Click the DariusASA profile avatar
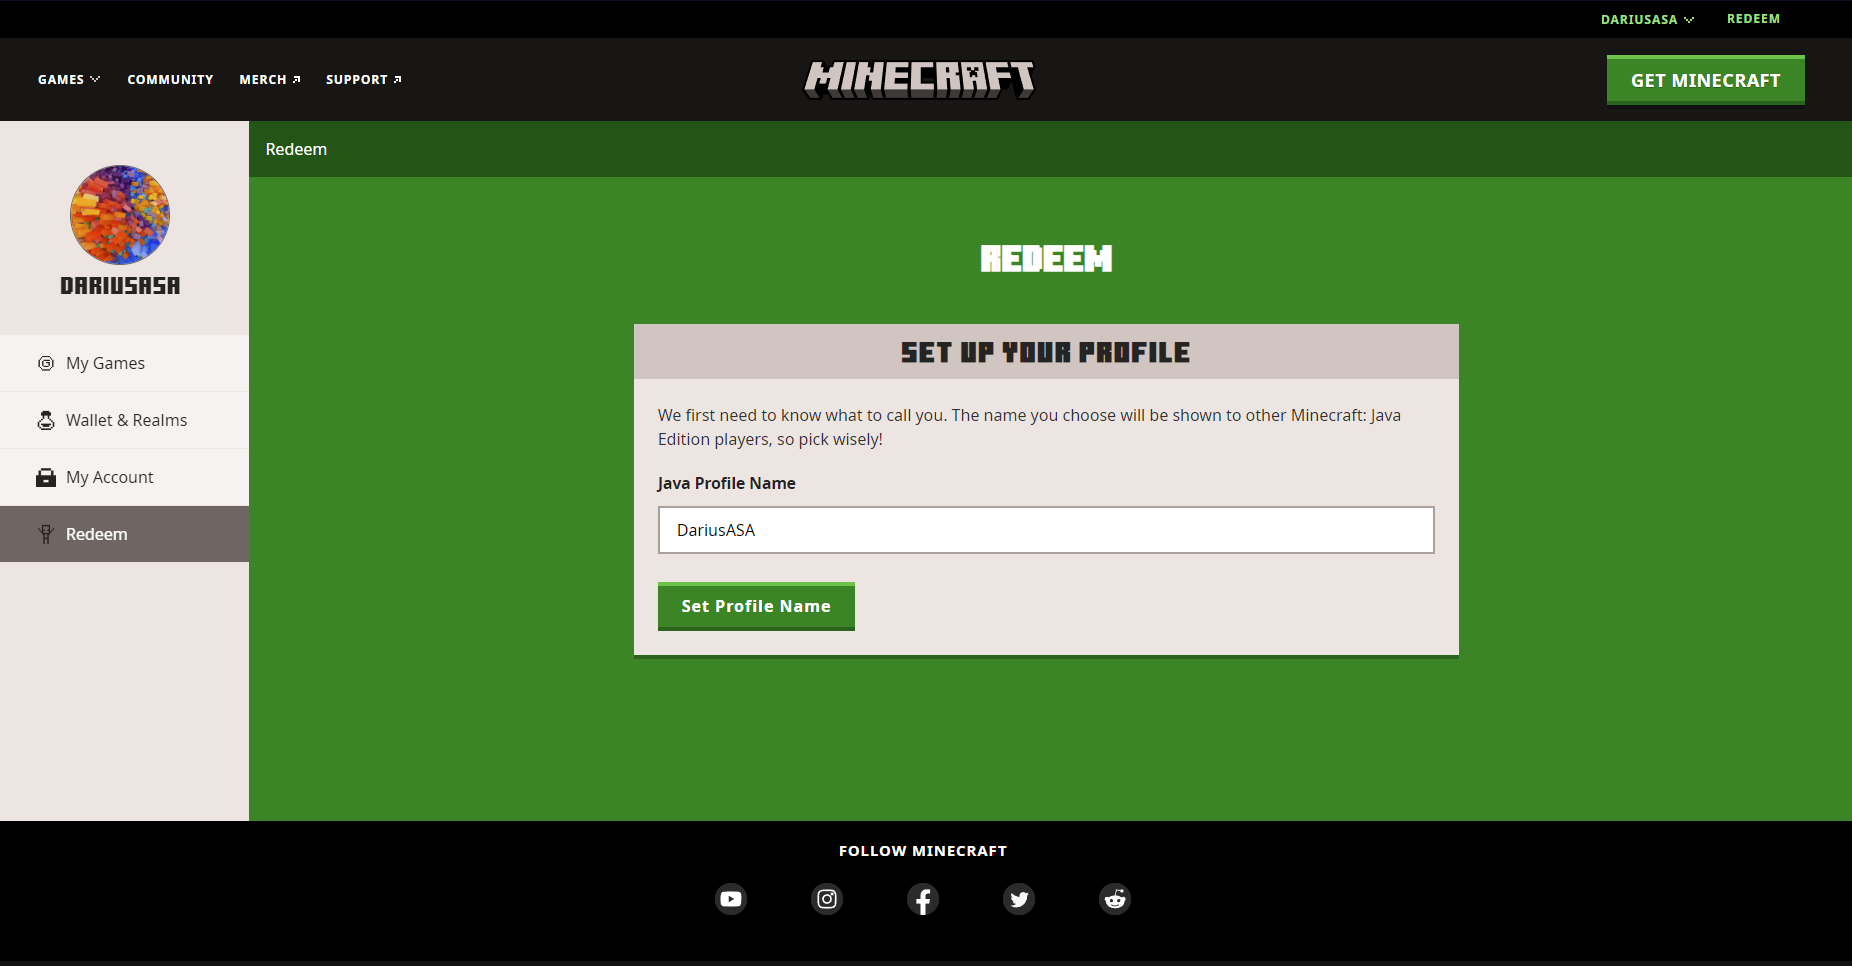The image size is (1852, 966). coord(120,215)
